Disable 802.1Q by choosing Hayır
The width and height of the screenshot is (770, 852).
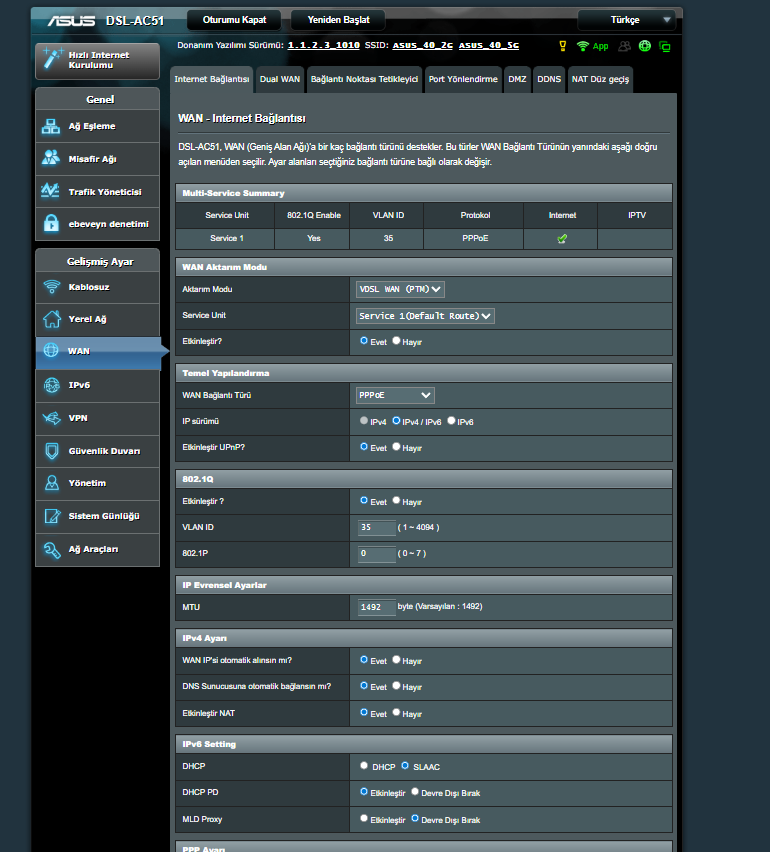(396, 500)
